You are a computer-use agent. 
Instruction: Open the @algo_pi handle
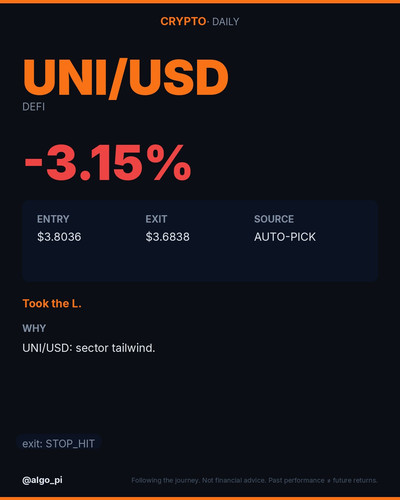point(42,480)
